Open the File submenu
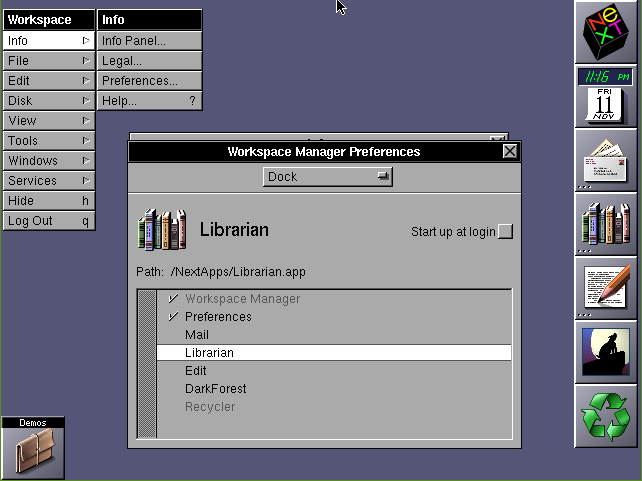Viewport: 642px width, 481px height. click(49, 61)
